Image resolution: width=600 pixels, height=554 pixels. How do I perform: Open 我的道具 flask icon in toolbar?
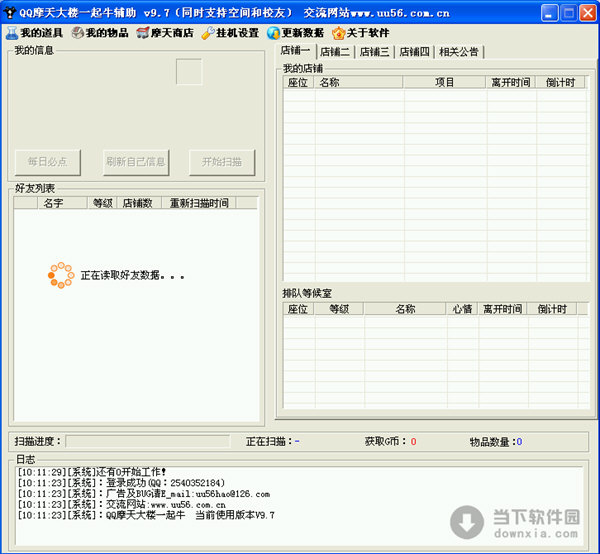tap(12, 33)
